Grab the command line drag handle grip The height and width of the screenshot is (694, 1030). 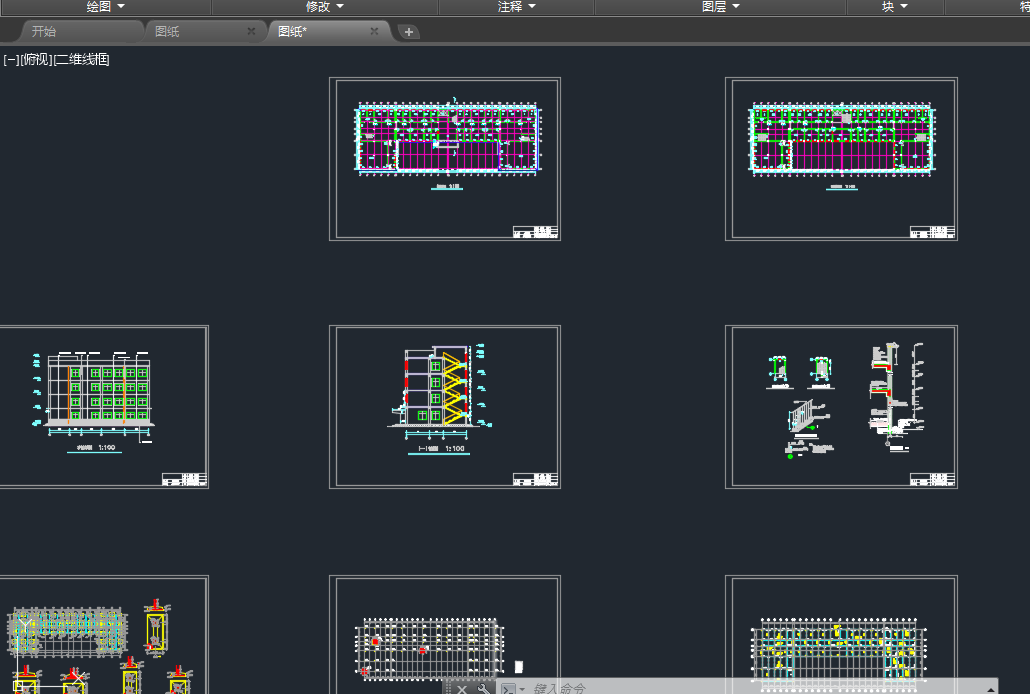449,688
